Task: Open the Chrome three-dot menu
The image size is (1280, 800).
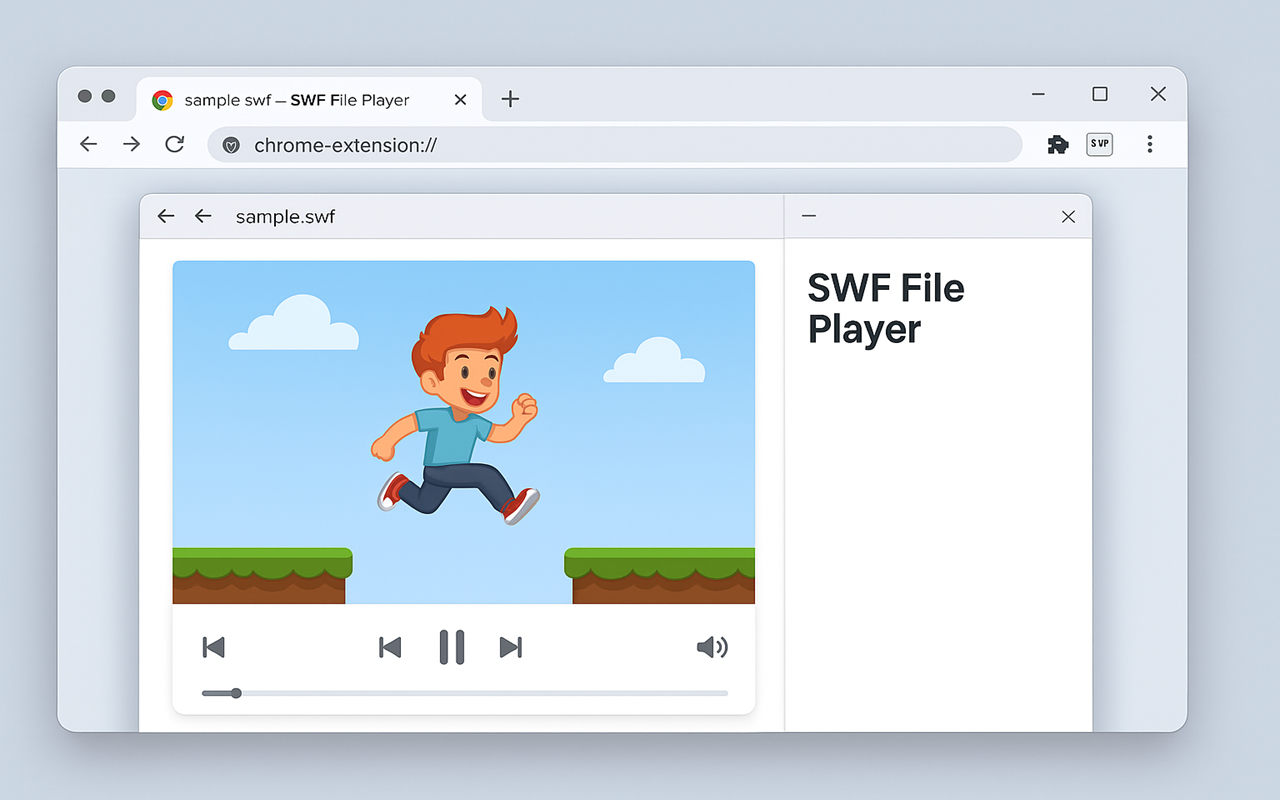Action: (x=1150, y=144)
